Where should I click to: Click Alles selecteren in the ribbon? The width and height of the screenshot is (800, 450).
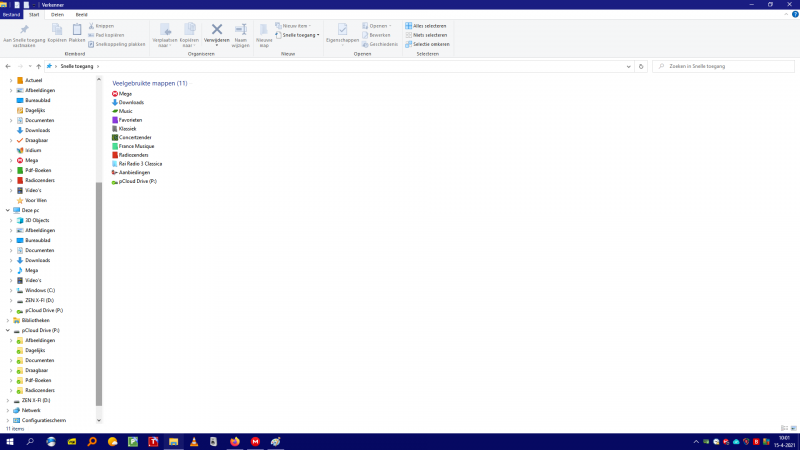(x=426, y=25)
